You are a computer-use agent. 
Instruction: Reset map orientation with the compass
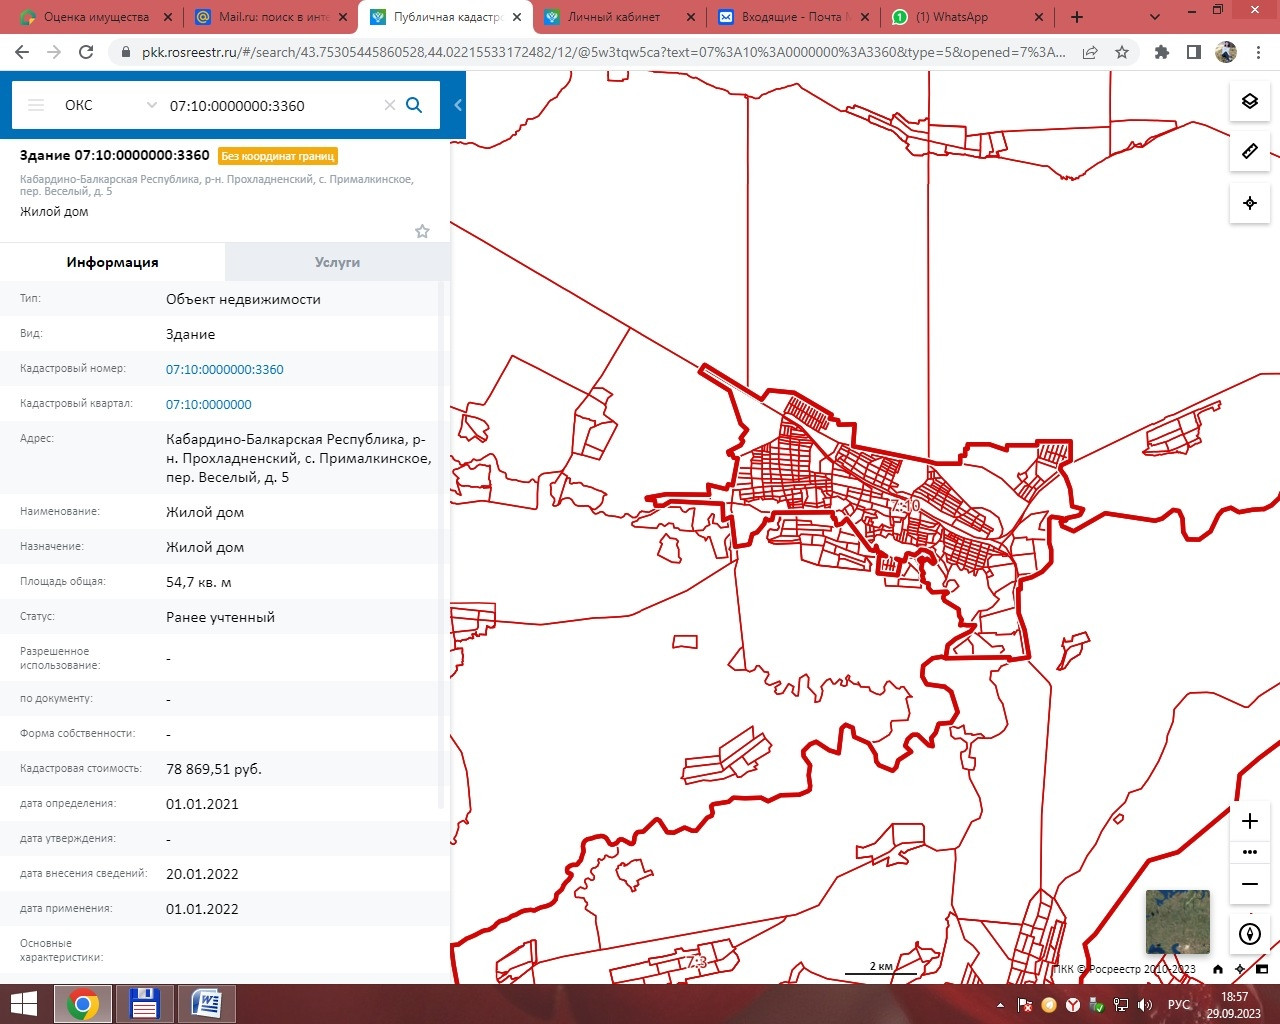pos(1249,935)
